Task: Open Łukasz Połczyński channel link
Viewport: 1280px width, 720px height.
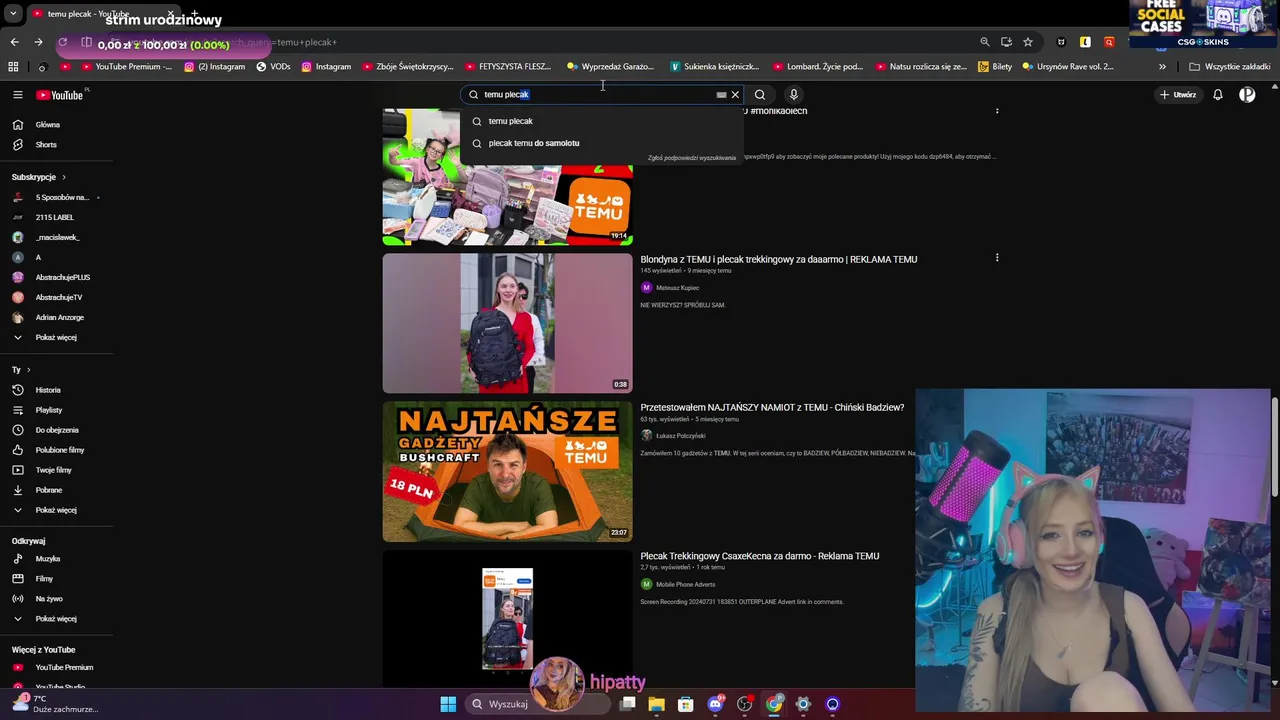Action: pyautogui.click(x=680, y=436)
